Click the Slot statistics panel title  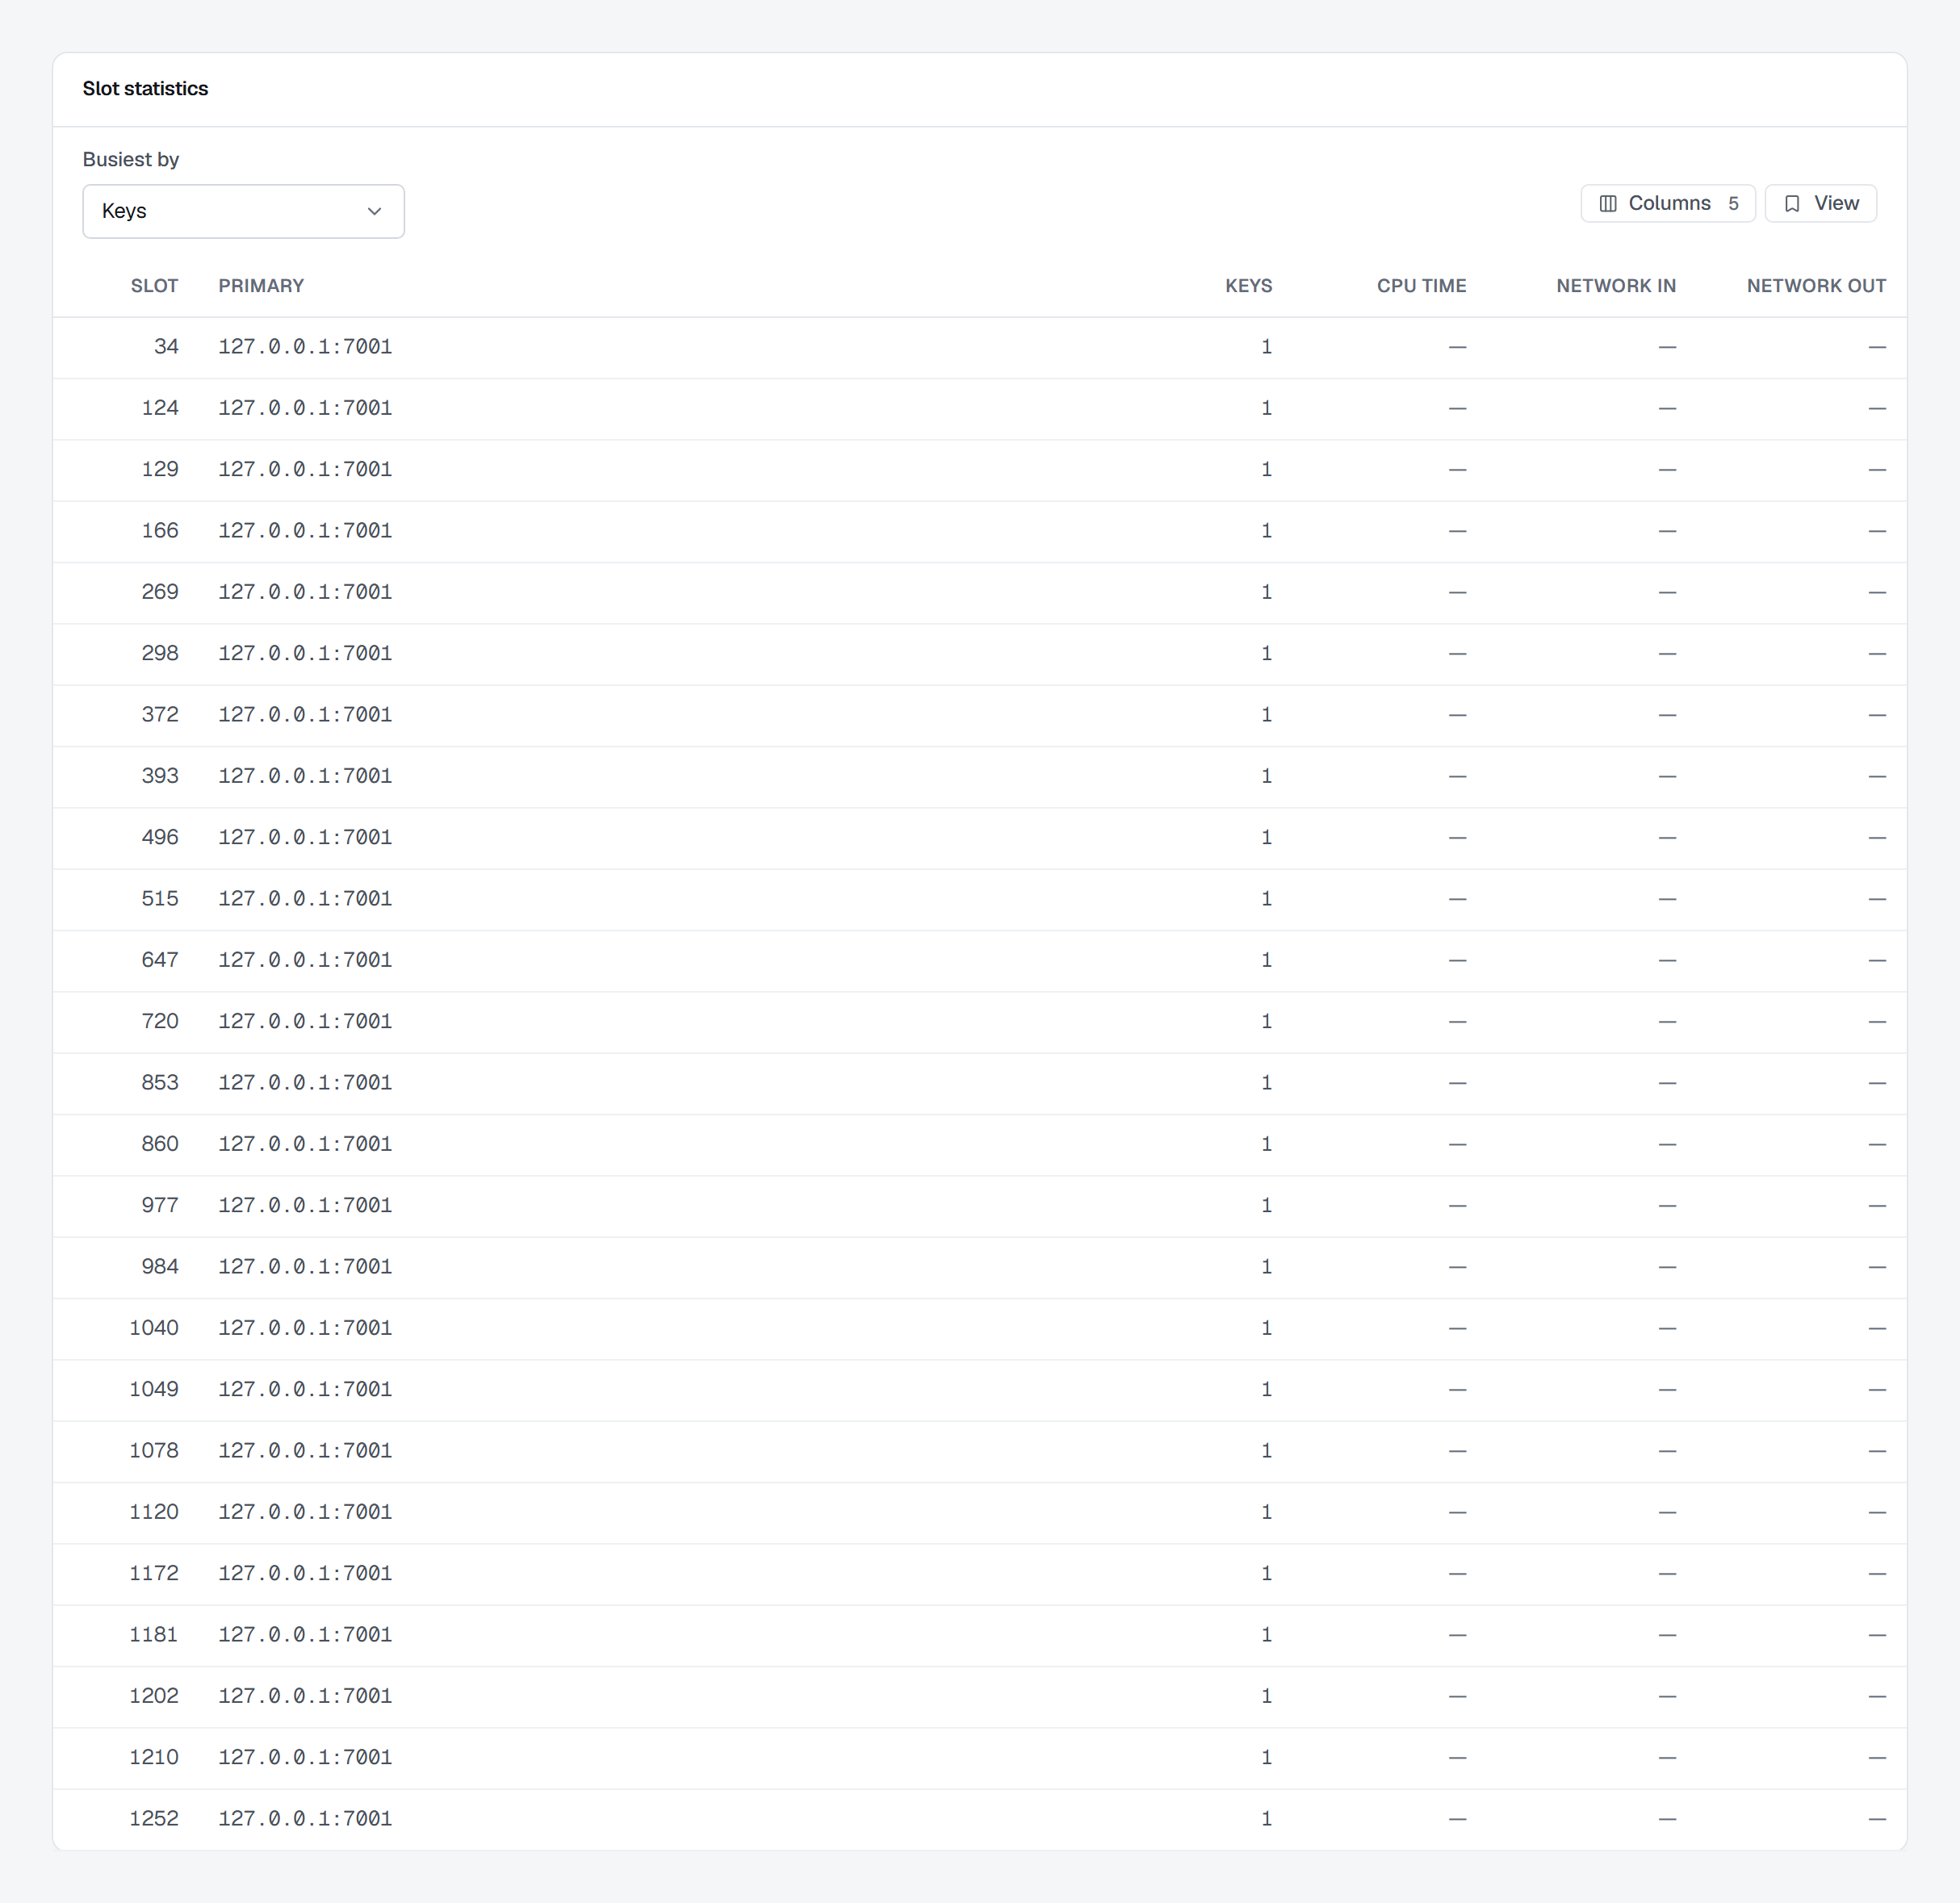click(145, 89)
